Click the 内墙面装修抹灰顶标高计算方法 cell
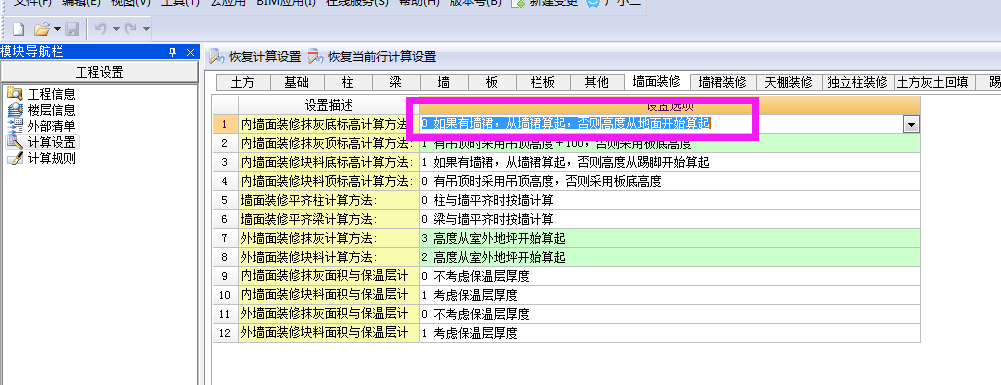Screen dimensions: 1001x385 329,143
